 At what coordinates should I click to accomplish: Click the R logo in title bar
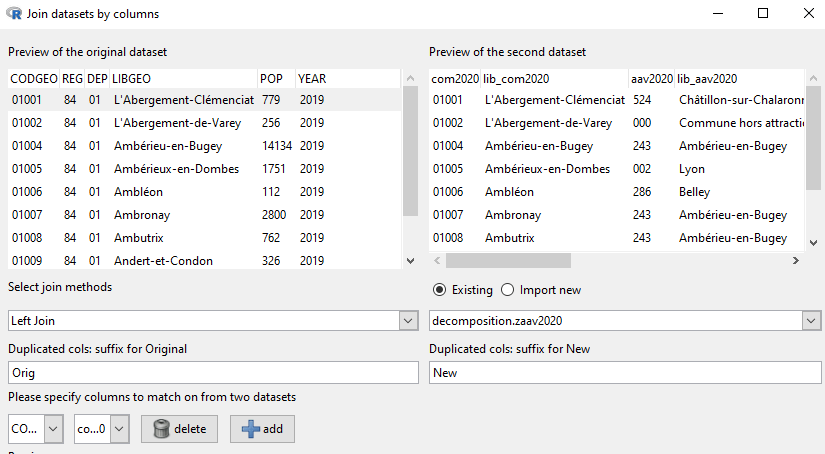(14, 14)
